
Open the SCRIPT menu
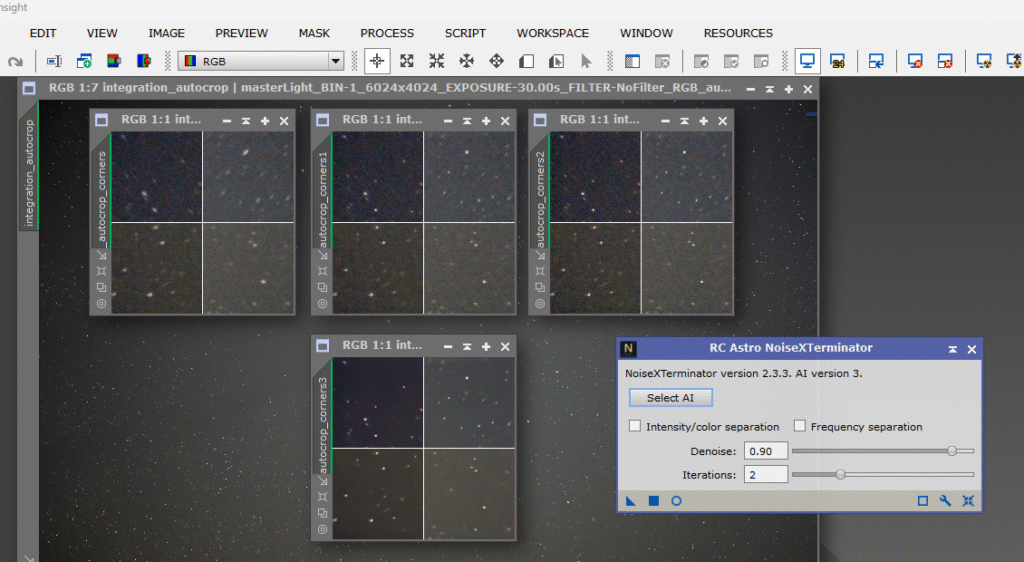coord(465,33)
